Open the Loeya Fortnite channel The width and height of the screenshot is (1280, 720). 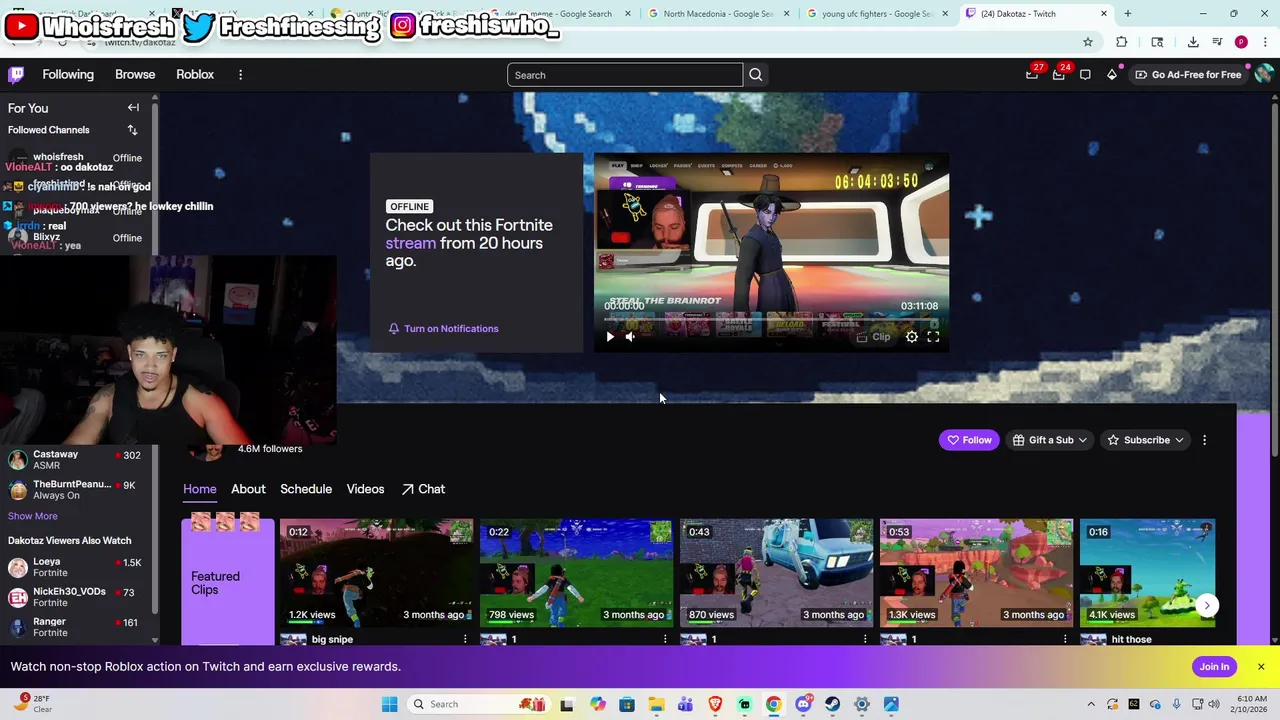pyautogui.click(x=76, y=568)
